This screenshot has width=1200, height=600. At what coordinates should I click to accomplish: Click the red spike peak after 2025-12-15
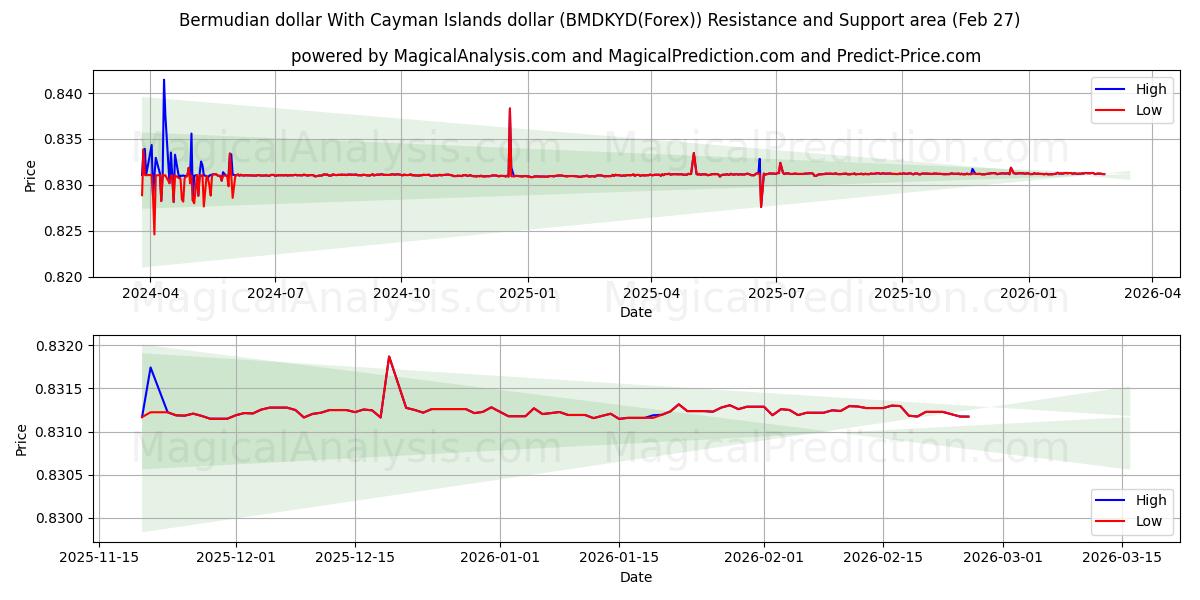[x=389, y=356]
